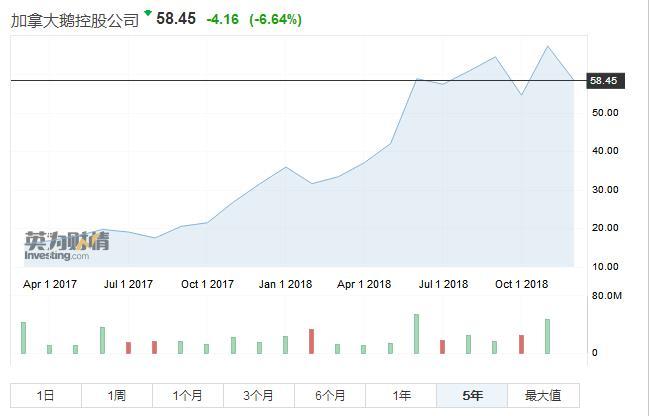Show the 3个月 chart period
649x416 pixels.
[x=259, y=395]
